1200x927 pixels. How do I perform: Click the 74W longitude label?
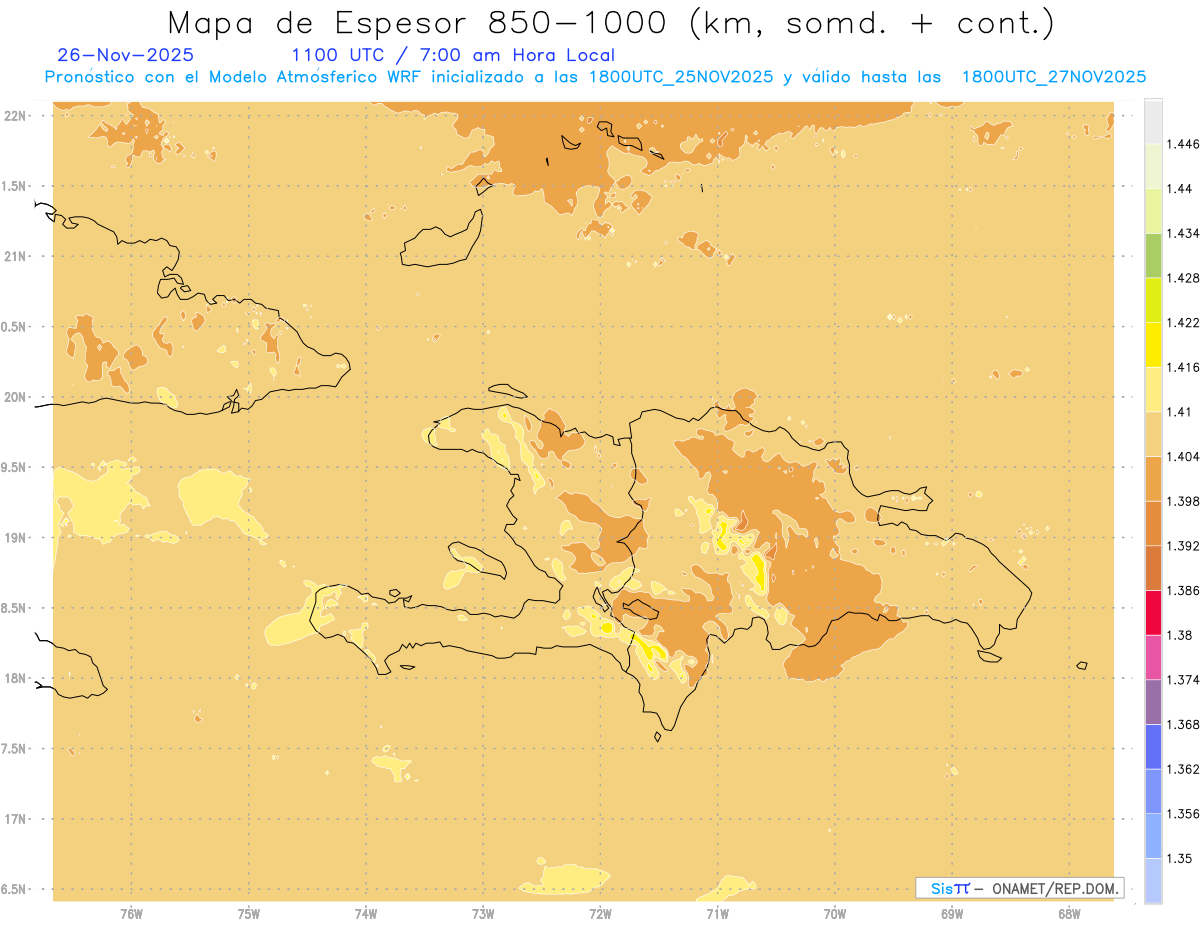(366, 914)
